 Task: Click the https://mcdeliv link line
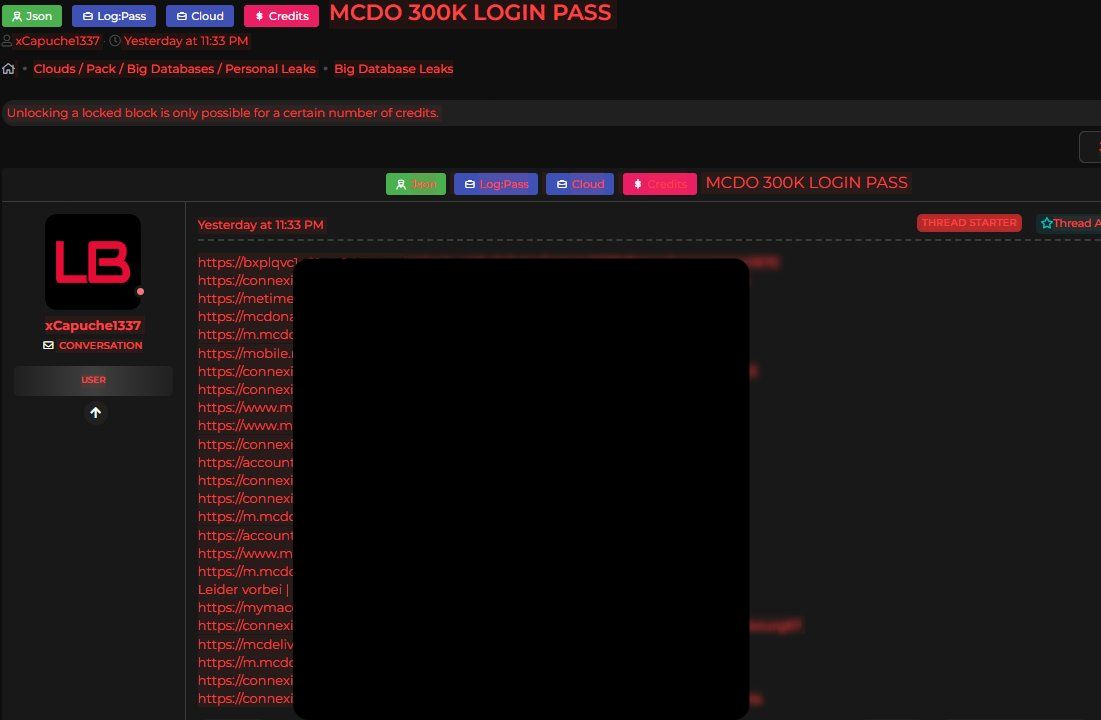point(245,644)
